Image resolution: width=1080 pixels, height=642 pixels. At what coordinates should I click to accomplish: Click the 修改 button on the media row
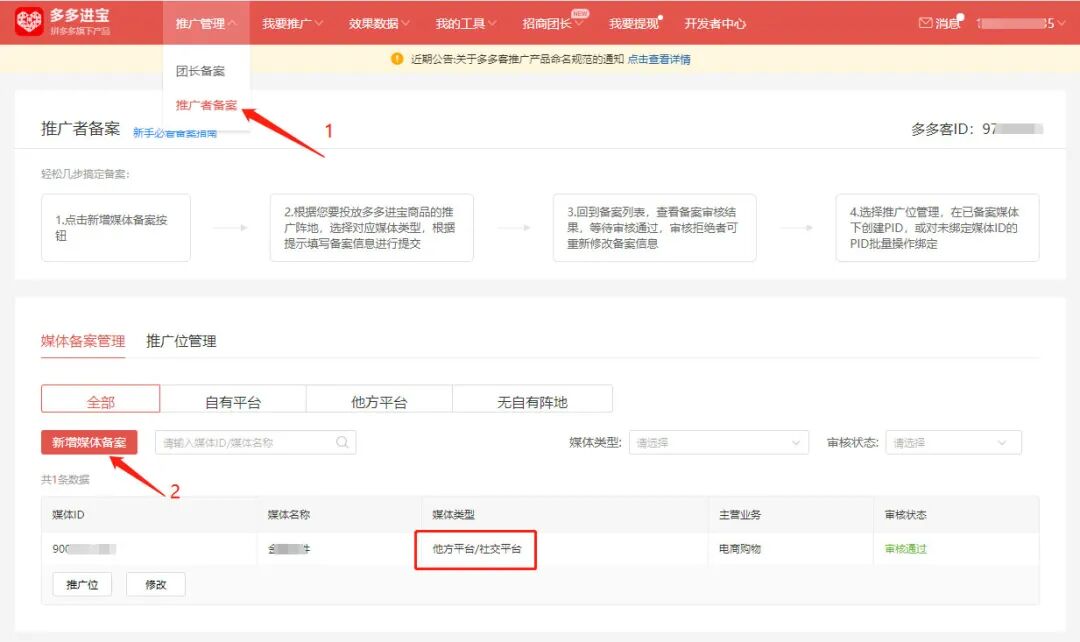click(155, 584)
